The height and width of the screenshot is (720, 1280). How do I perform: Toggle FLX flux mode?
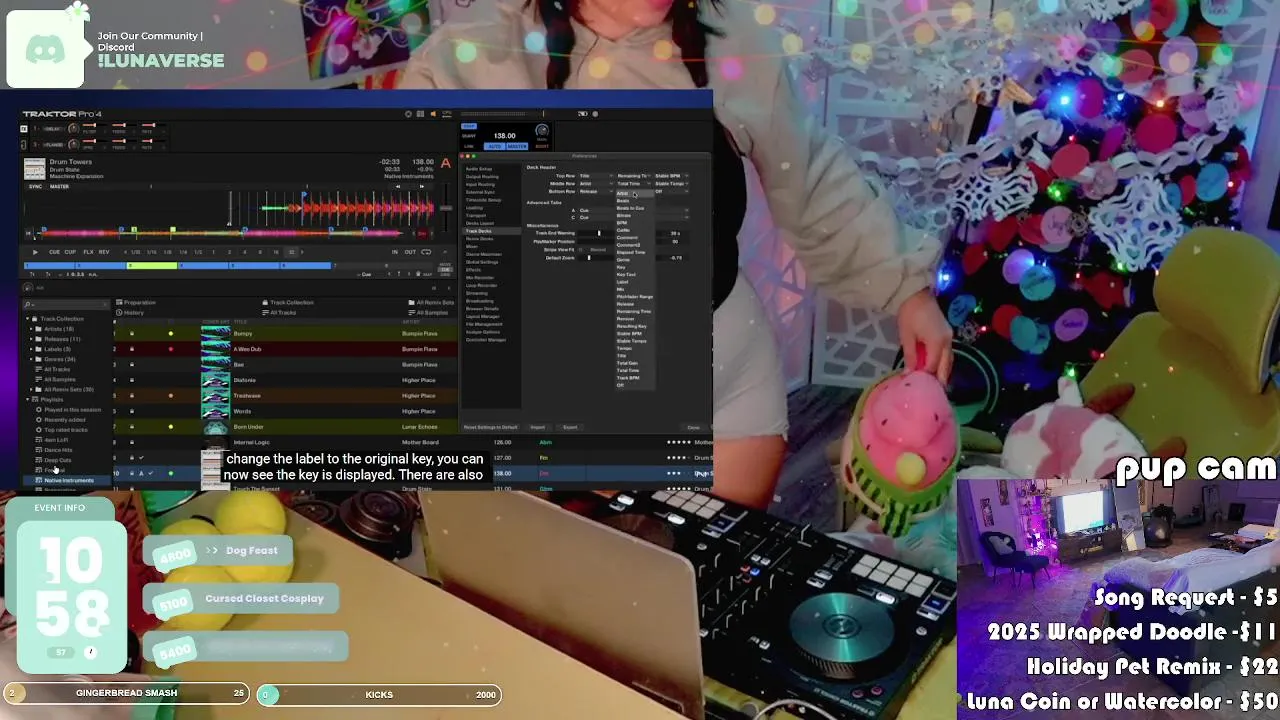(88, 252)
